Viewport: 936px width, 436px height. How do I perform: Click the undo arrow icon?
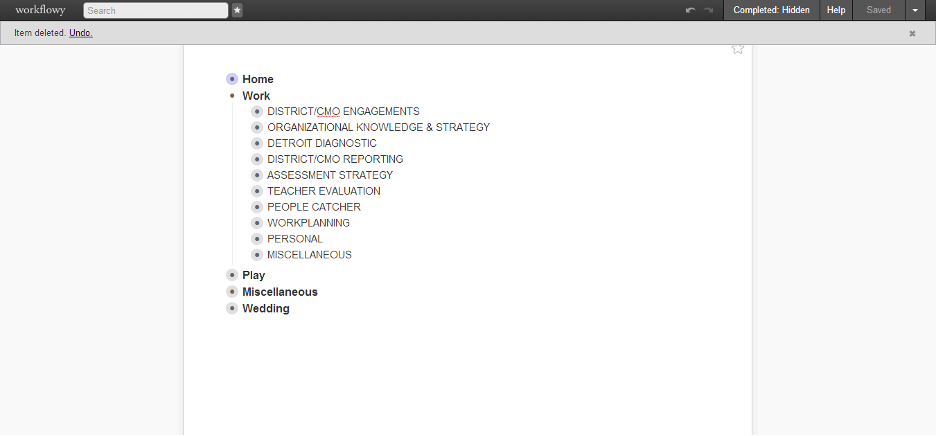click(x=690, y=10)
